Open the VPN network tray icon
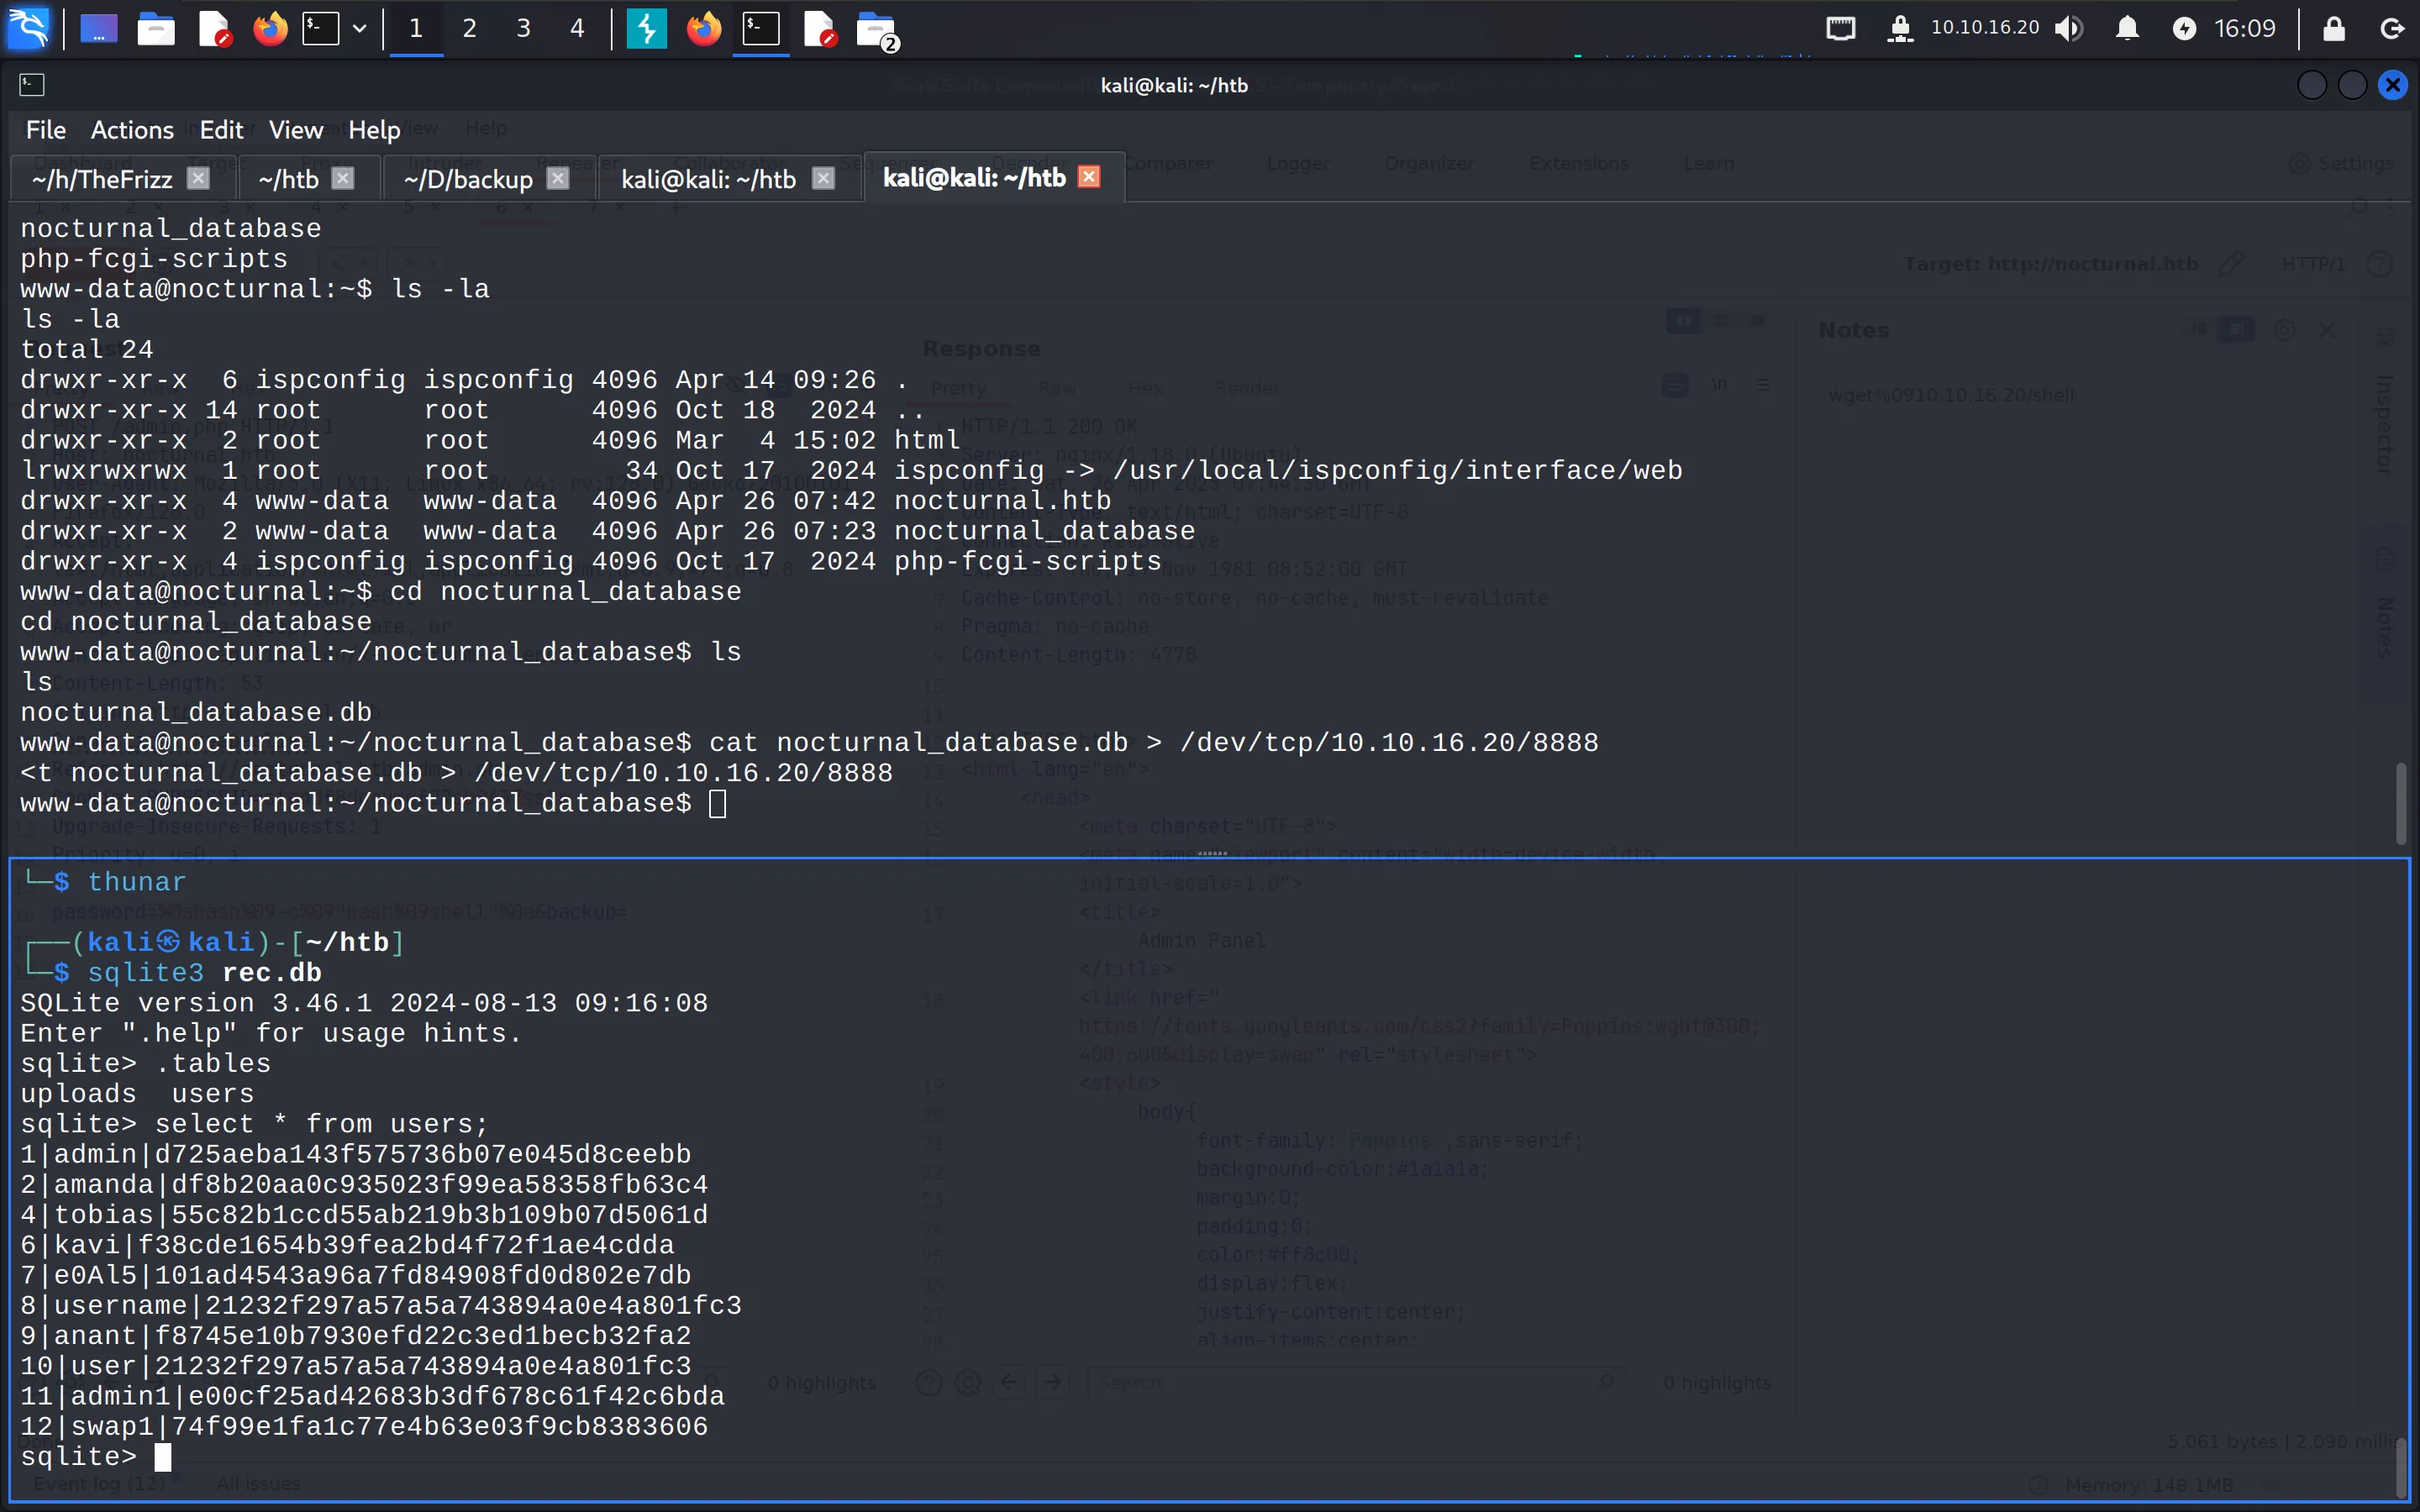 (x=1900, y=28)
